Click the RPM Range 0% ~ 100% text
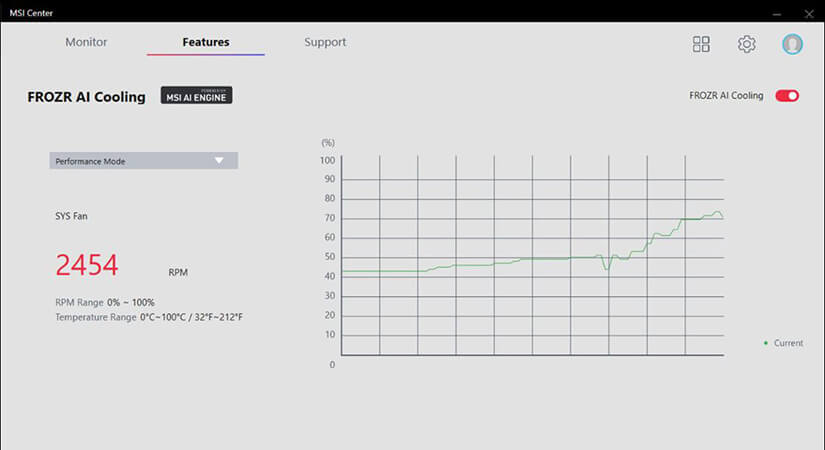 coord(104,302)
